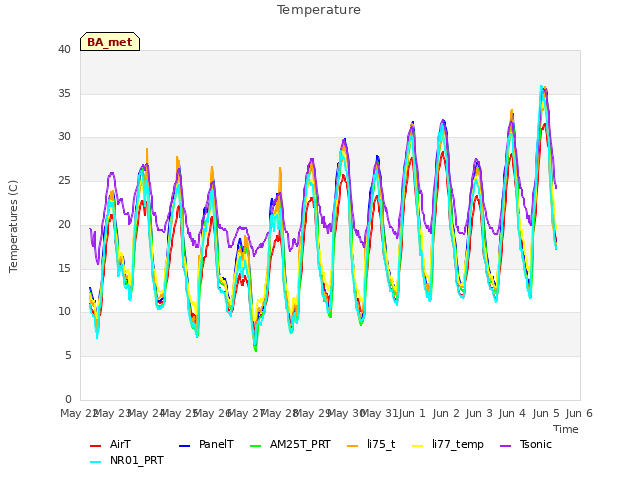
Task: Click the 40 y-axis tick label
Action: [x=64, y=49]
